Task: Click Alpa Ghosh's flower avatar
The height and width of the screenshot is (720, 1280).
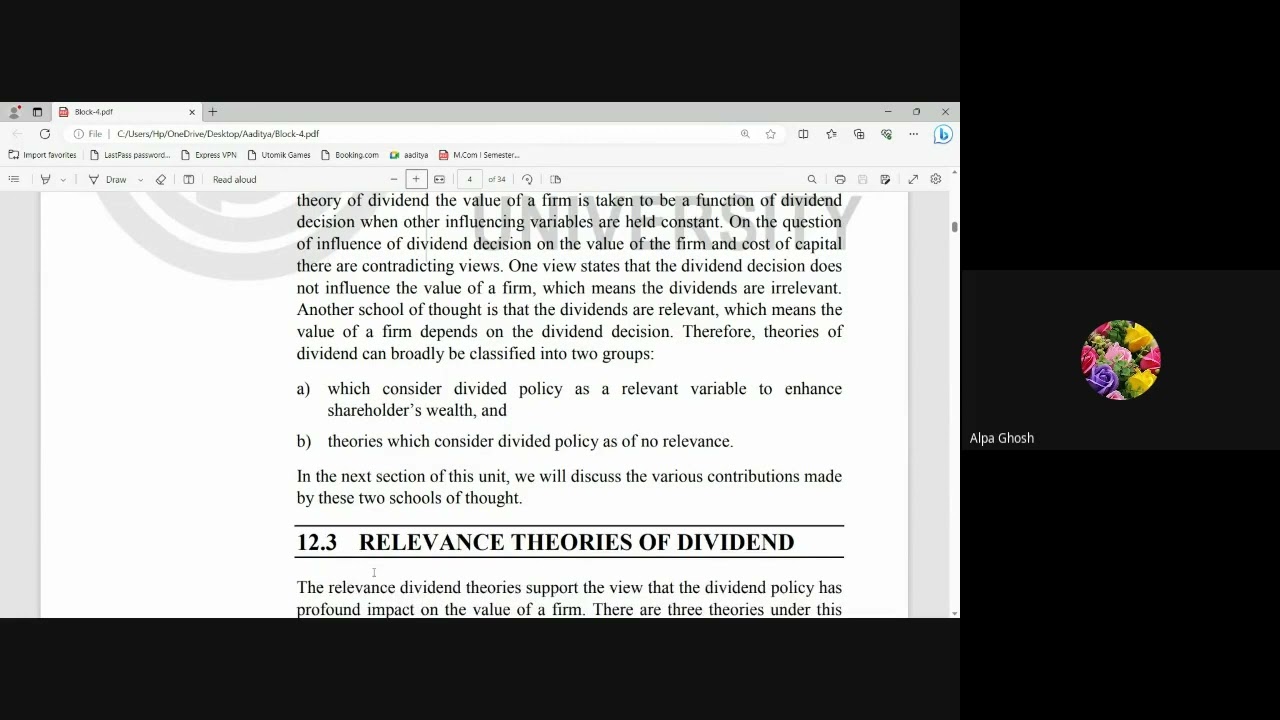Action: coord(1121,360)
